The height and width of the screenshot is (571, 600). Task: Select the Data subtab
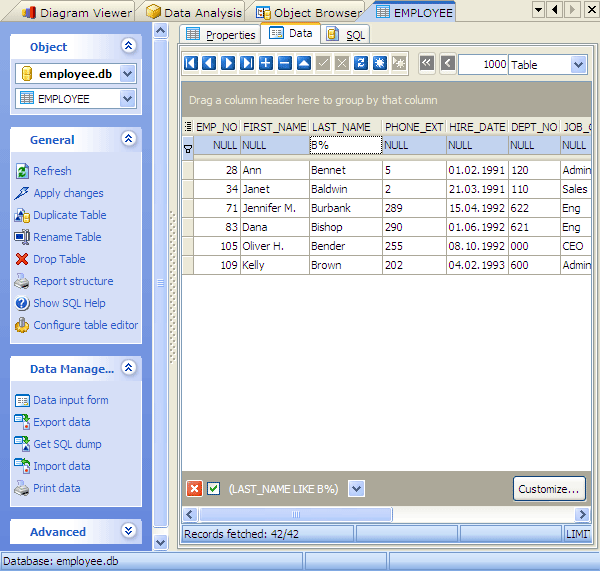(290, 33)
